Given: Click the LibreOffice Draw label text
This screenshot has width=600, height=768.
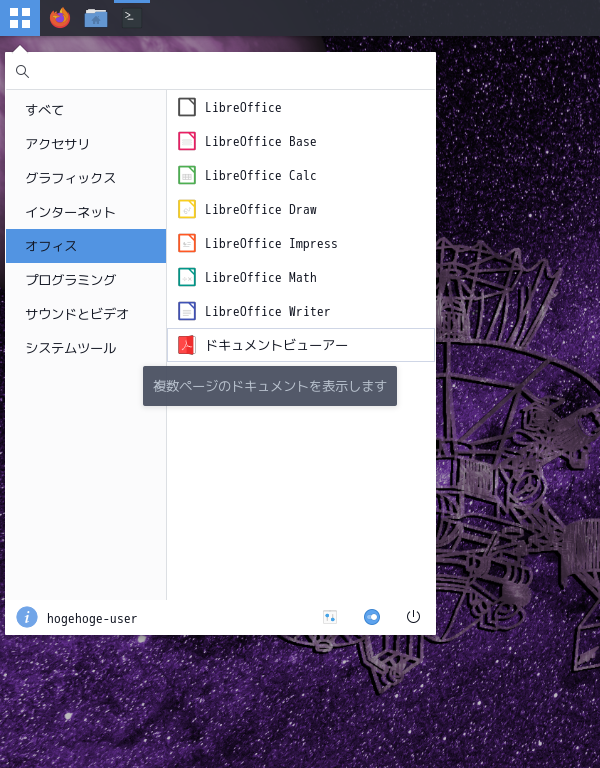Looking at the screenshot, I should pos(261,209).
